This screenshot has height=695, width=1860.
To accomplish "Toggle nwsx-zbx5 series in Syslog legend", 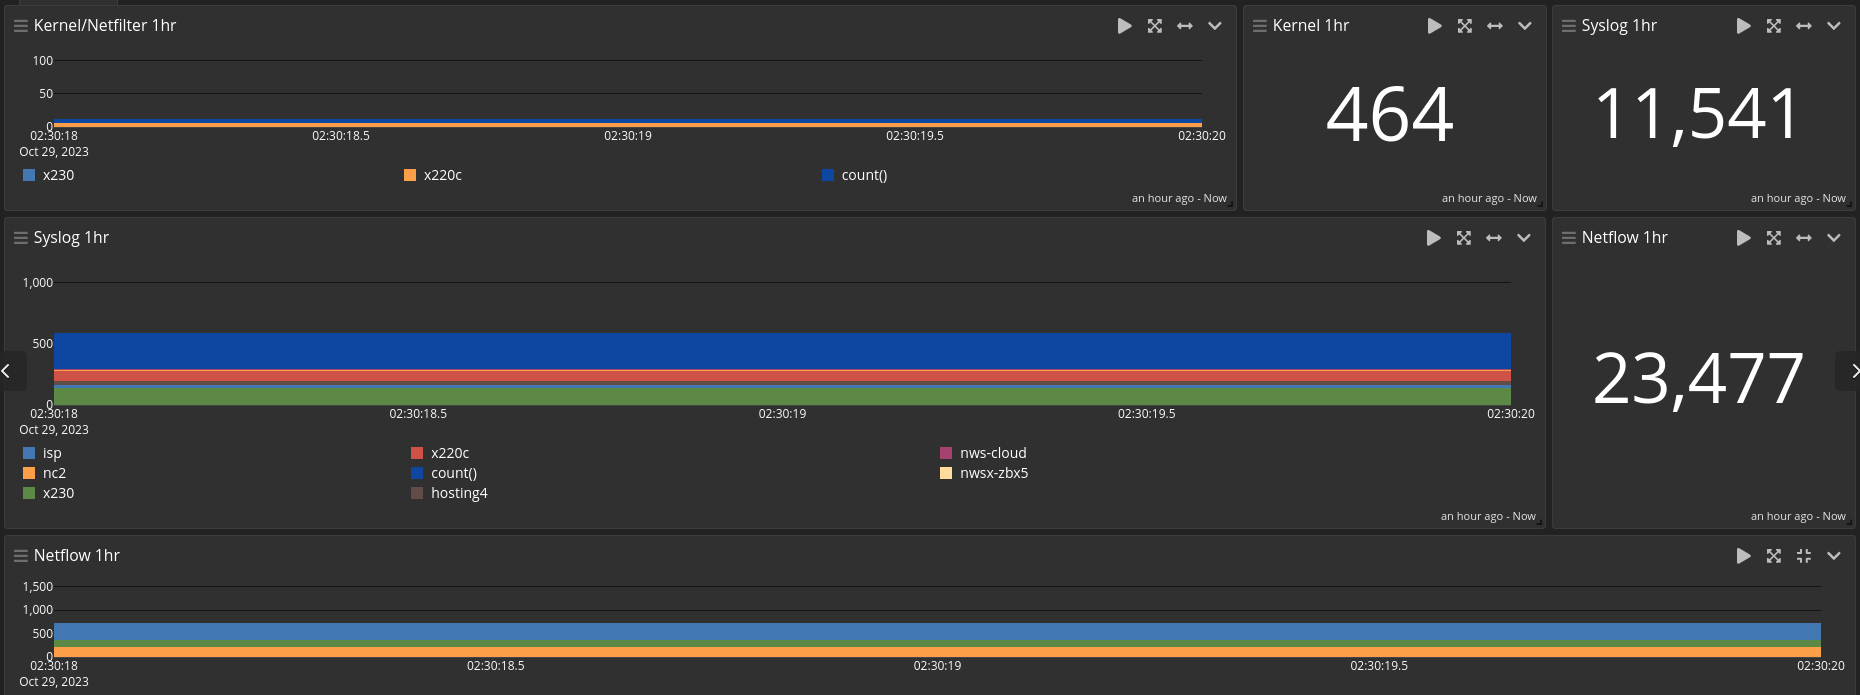I will click(984, 473).
